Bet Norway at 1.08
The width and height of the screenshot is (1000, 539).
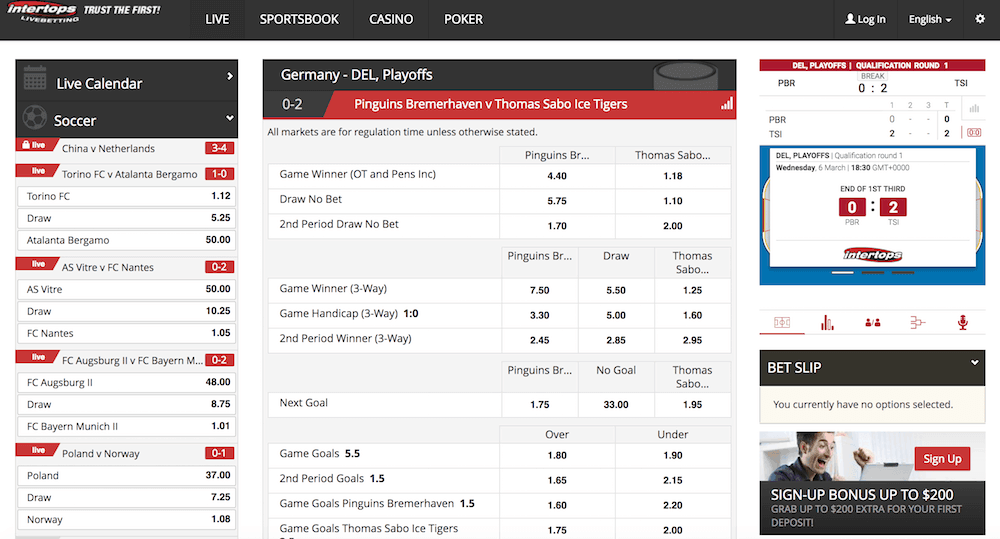click(126, 519)
